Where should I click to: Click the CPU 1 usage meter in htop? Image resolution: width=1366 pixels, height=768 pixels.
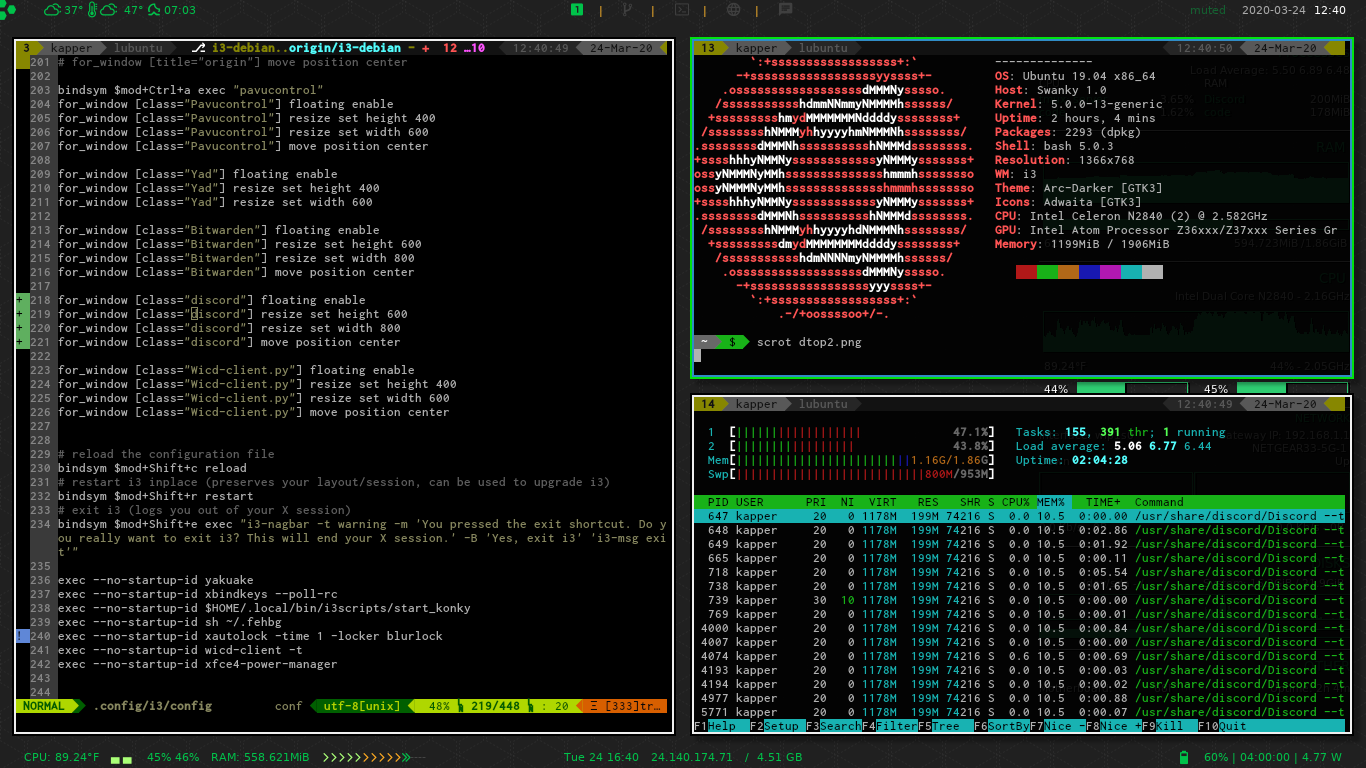click(853, 432)
